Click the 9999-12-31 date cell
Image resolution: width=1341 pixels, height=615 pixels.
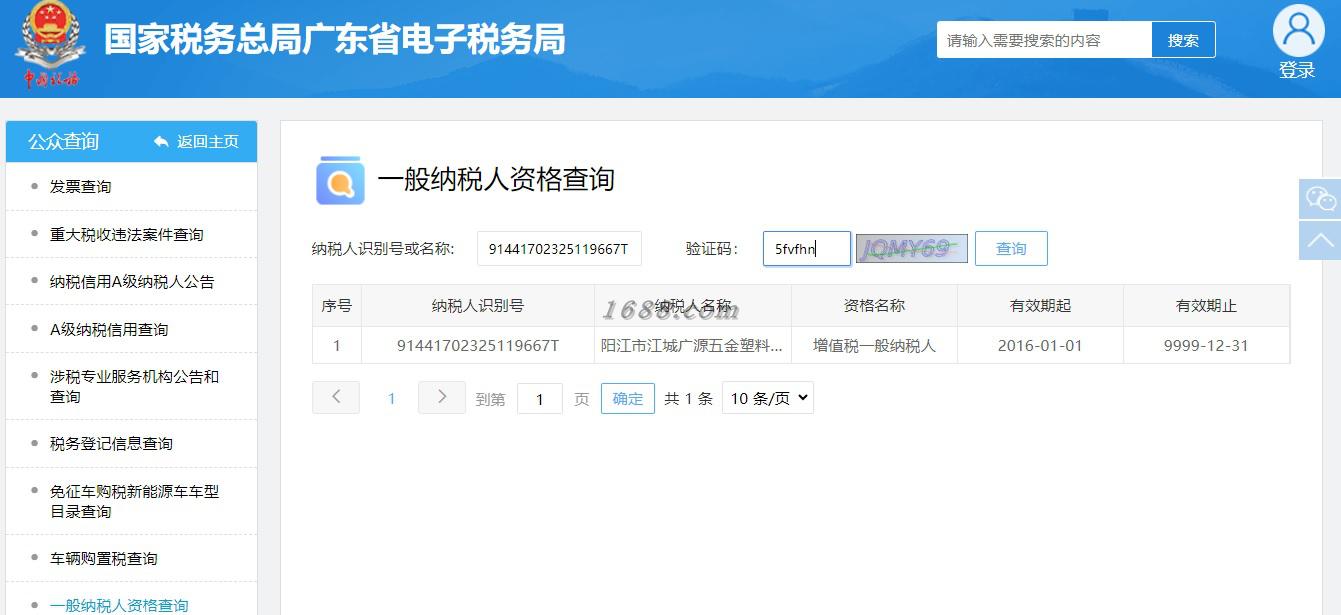coord(1206,346)
